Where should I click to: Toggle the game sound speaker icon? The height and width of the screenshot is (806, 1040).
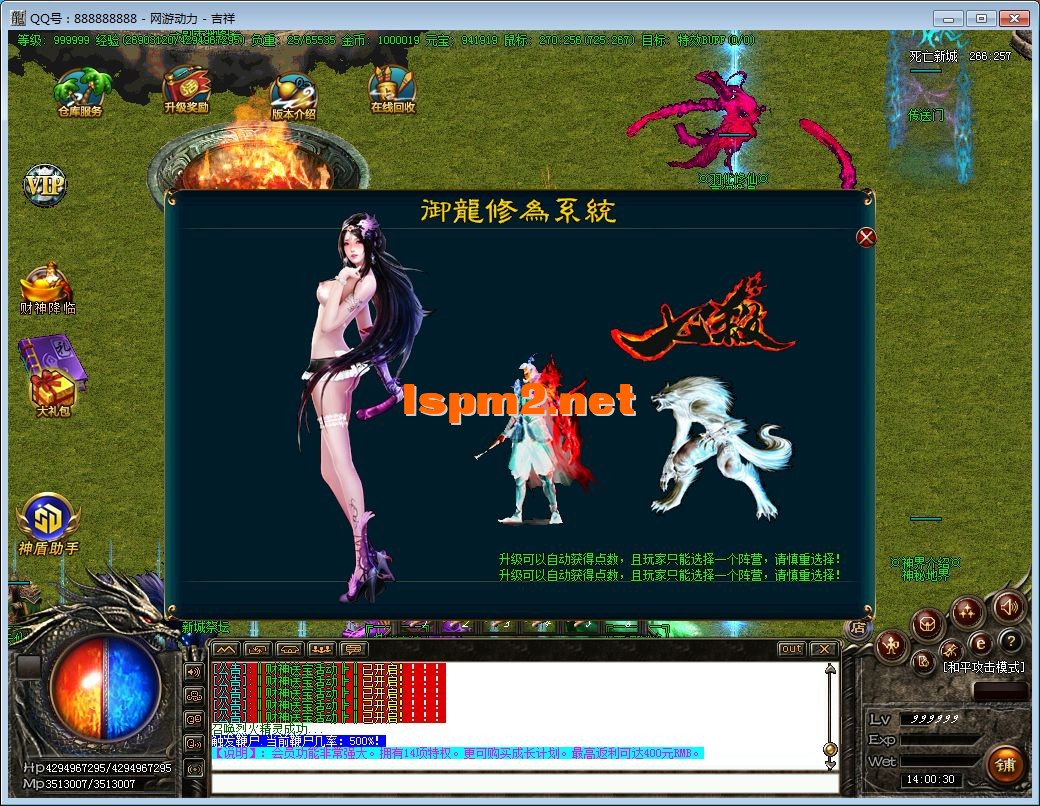pyautogui.click(x=1008, y=606)
